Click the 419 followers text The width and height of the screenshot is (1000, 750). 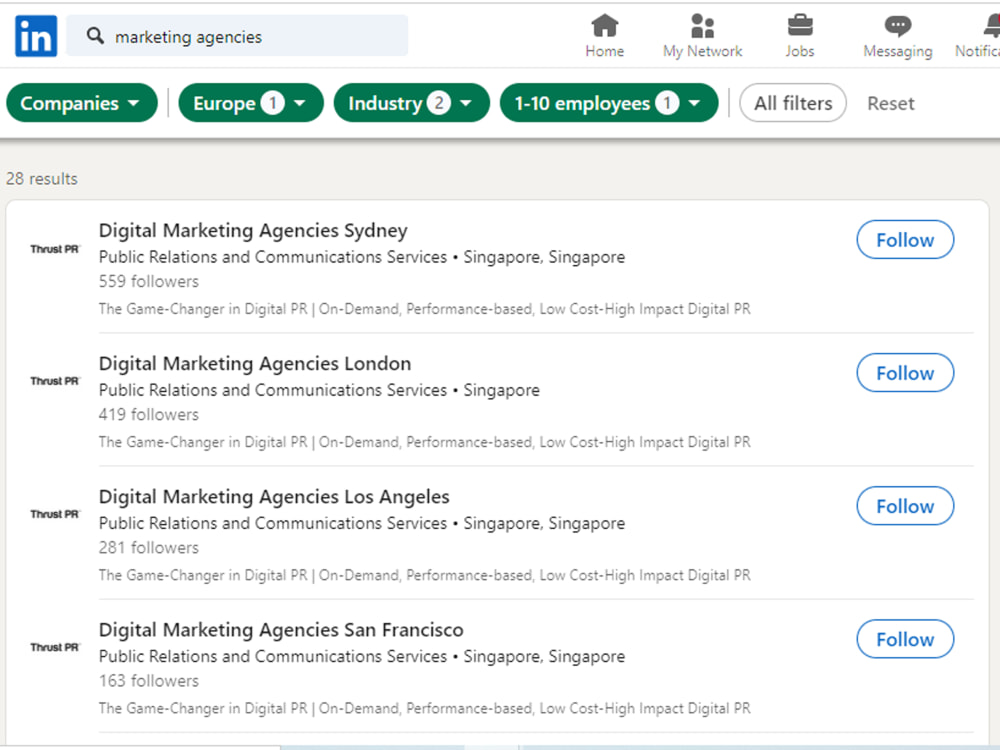click(x=149, y=415)
